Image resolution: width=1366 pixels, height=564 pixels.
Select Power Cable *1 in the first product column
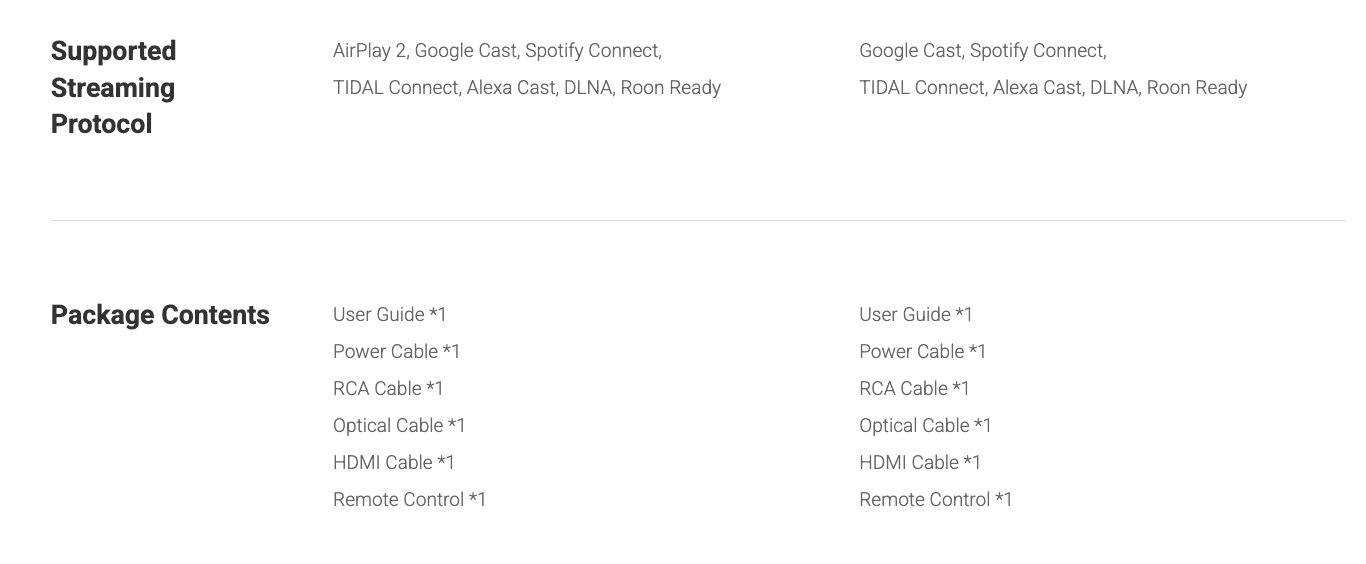pyautogui.click(x=396, y=352)
